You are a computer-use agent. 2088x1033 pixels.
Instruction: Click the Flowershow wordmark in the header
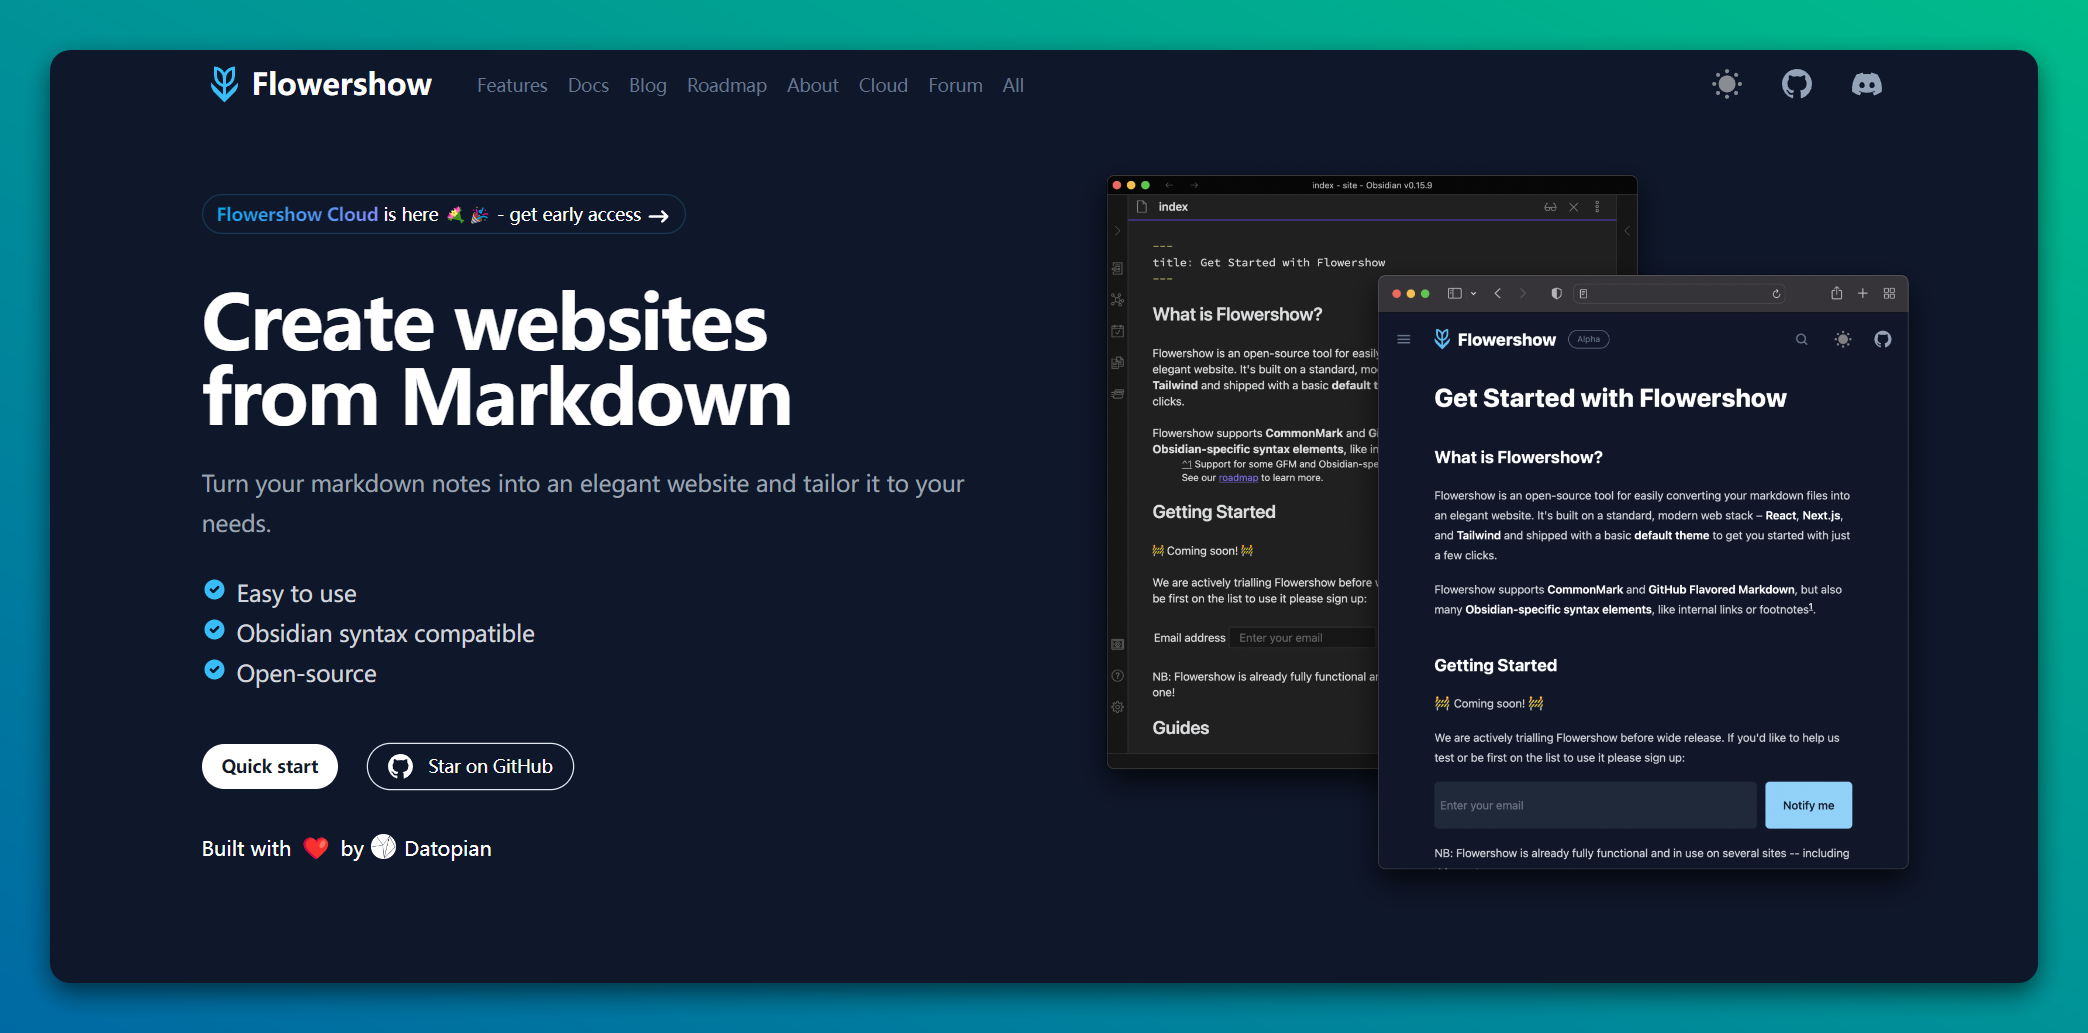coord(342,84)
